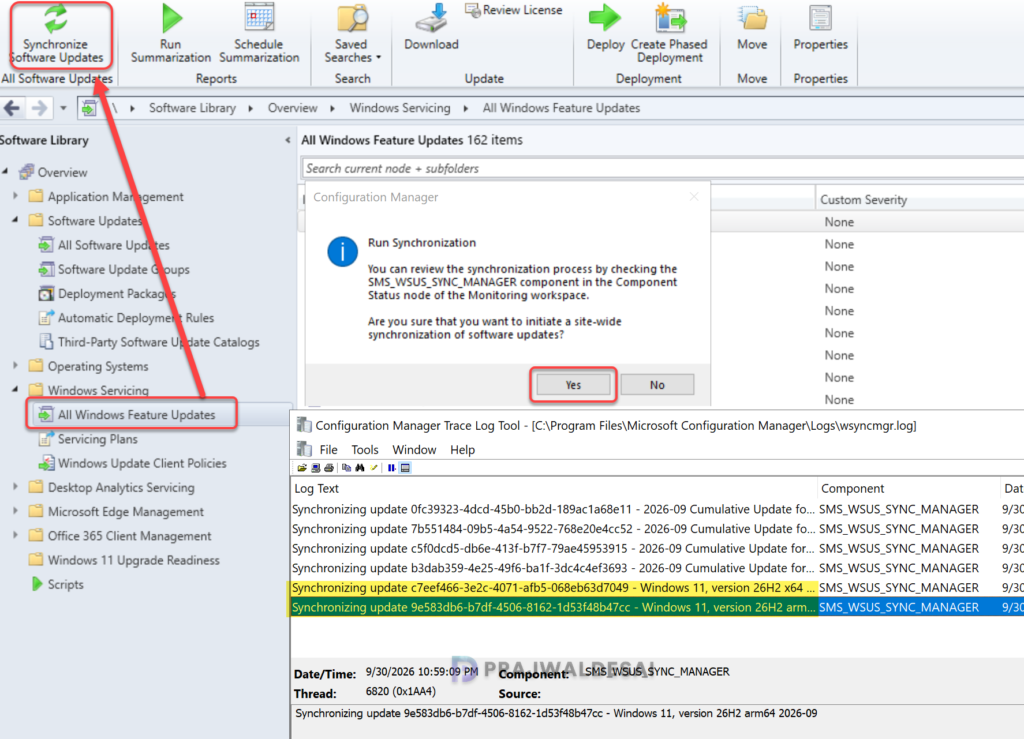Expand Office 365 Client Management node
1024x739 pixels.
point(15,535)
